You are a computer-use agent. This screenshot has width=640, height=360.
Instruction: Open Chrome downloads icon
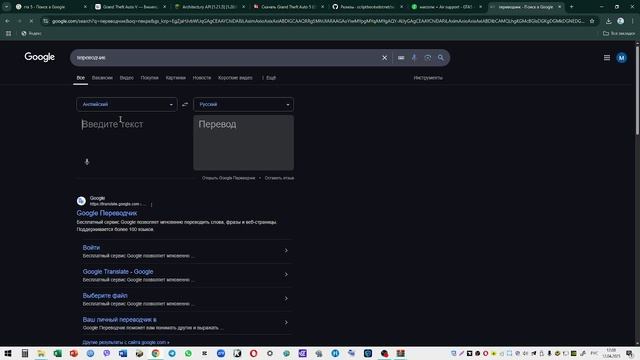pos(609,21)
